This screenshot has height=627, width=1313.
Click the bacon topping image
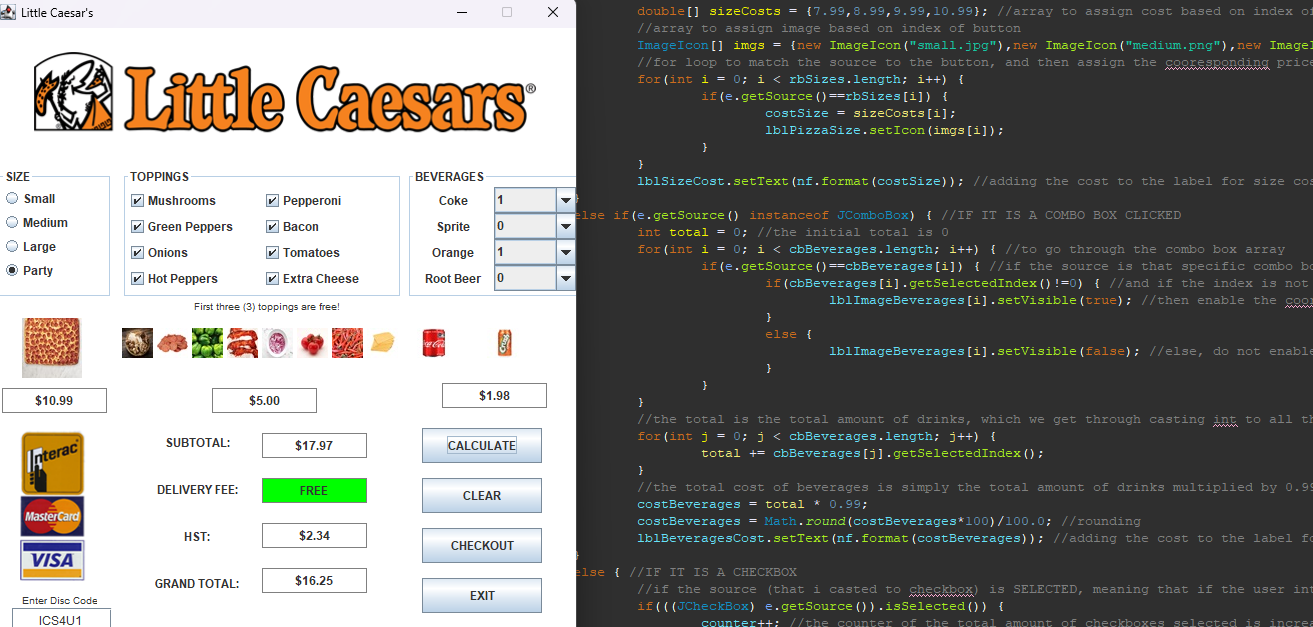(x=242, y=343)
